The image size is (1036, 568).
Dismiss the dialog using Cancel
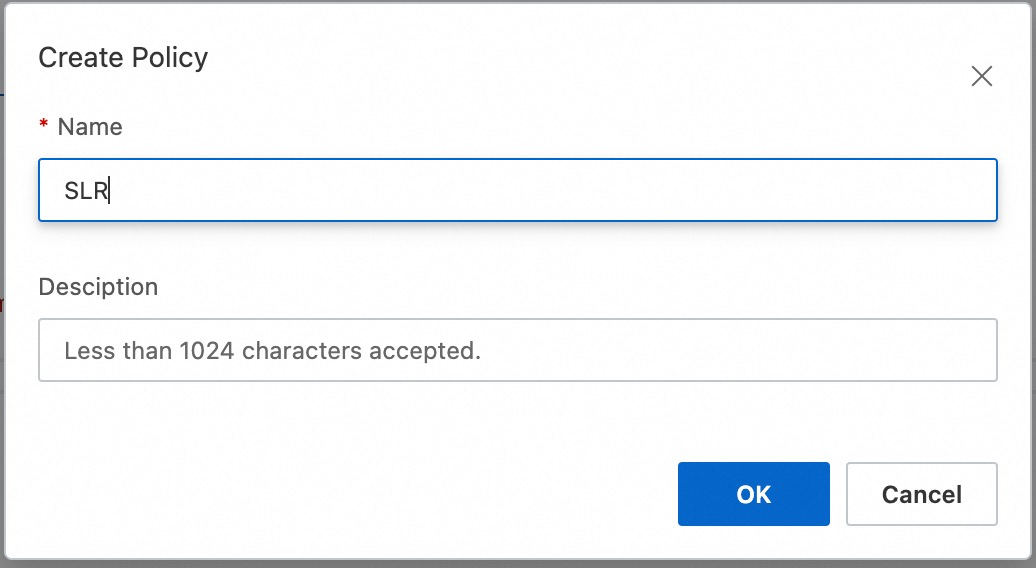(921, 494)
